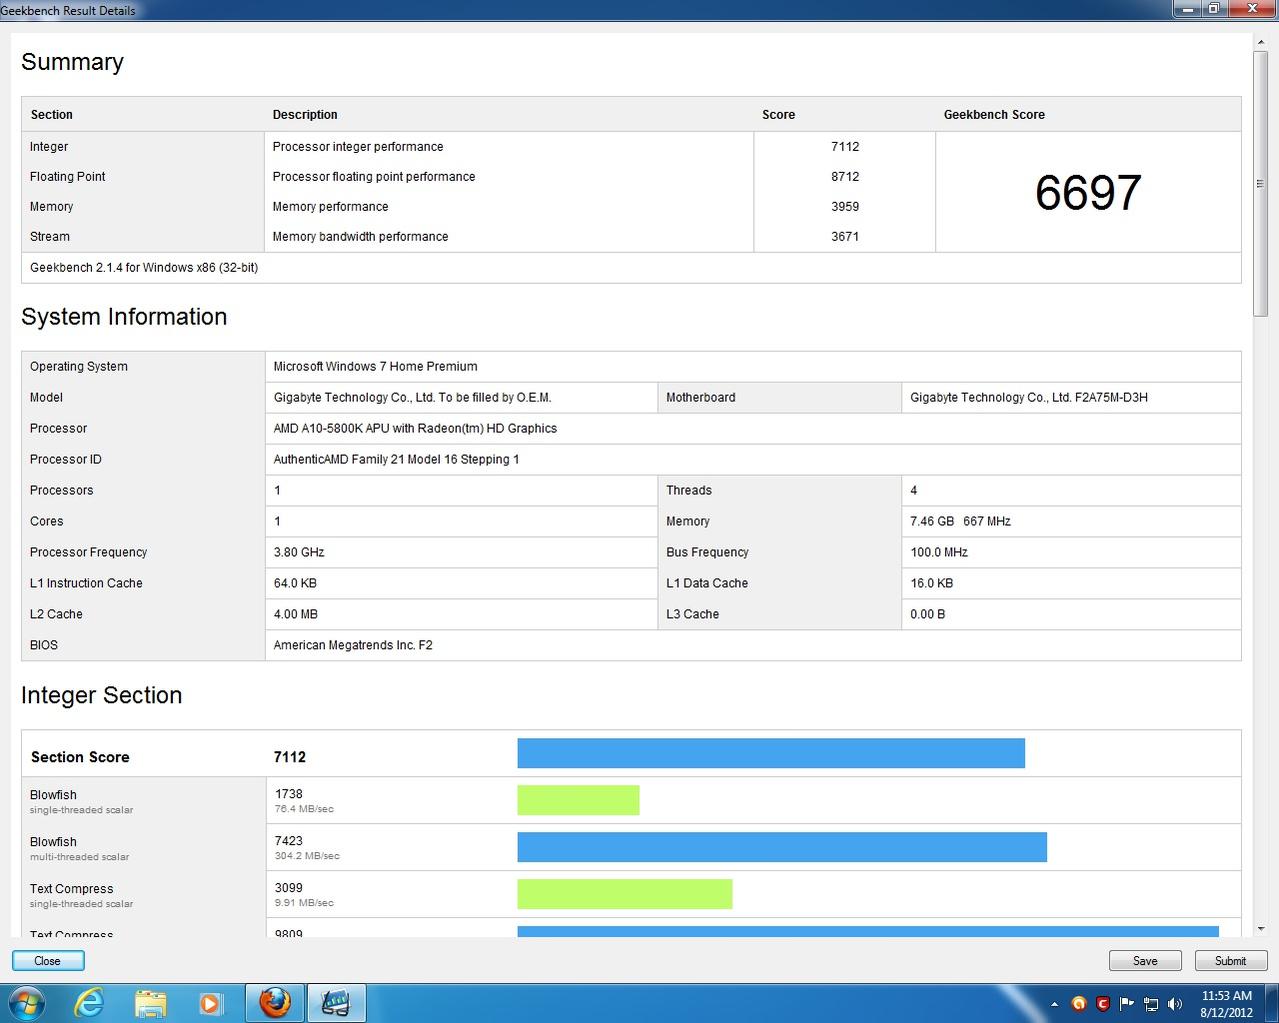Click single-threaded Blowfish score 1738

pyautogui.click(x=289, y=794)
